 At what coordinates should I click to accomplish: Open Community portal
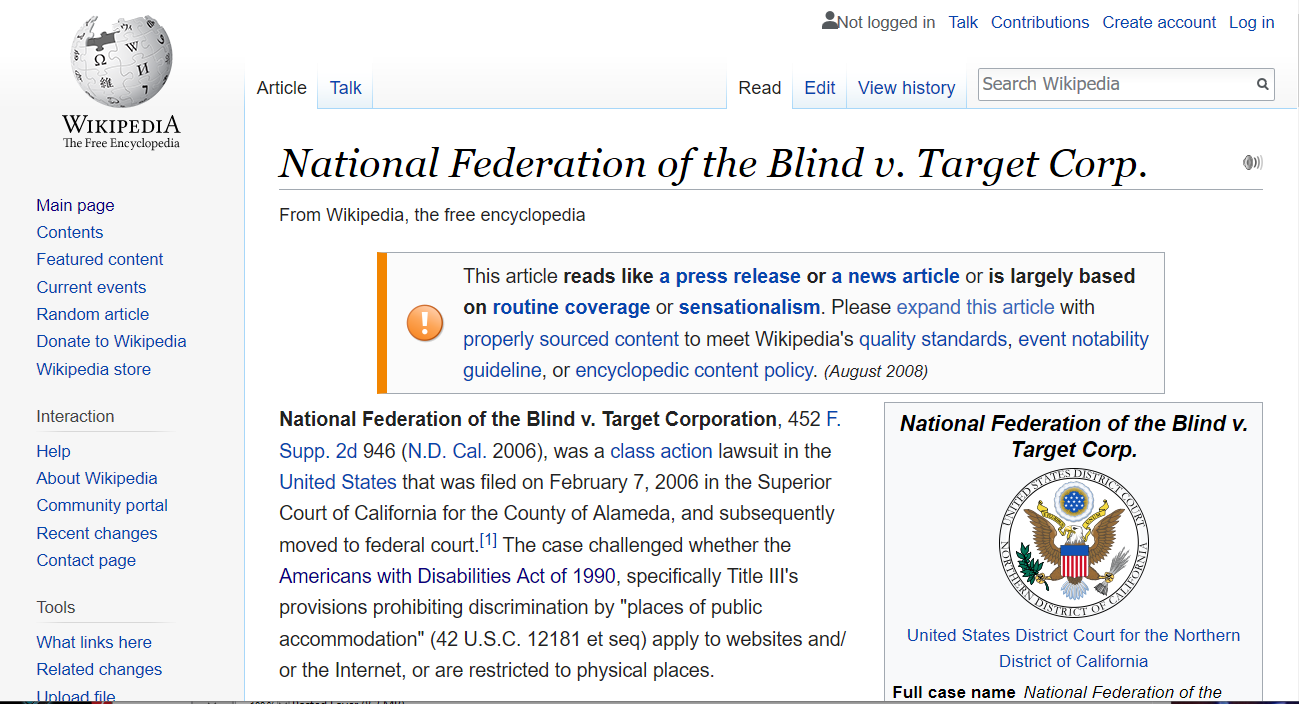tap(102, 505)
